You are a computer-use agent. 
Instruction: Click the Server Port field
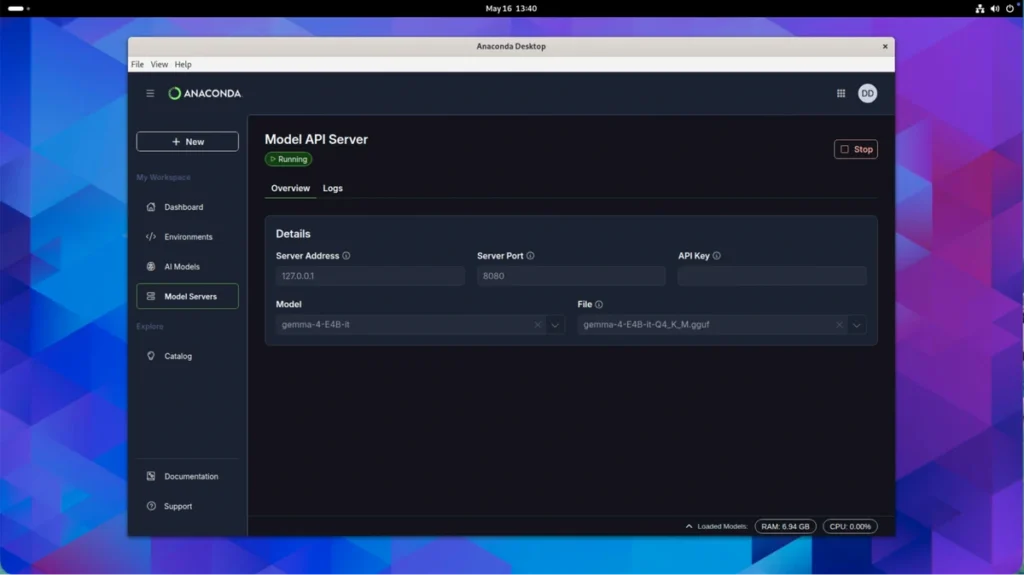[x=571, y=276]
